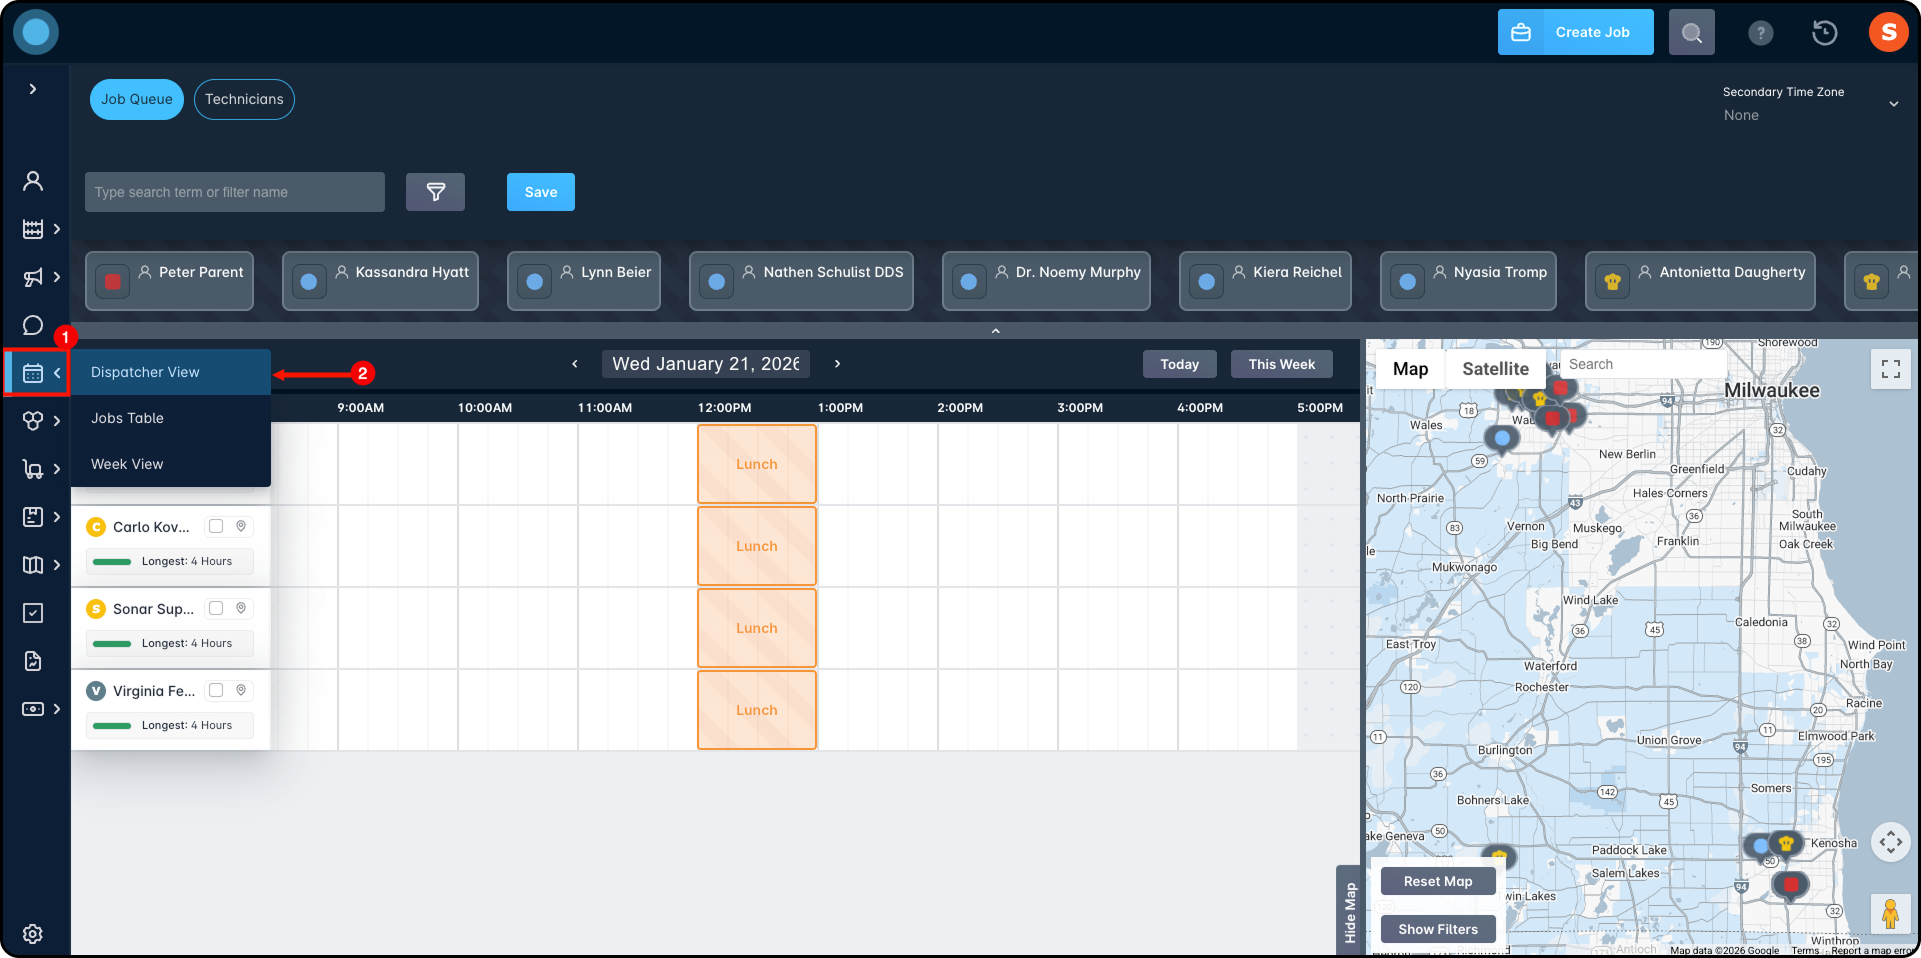Select Kassandra Hyatt job card
Image resolution: width=1921 pixels, height=958 pixels.
tap(380, 281)
